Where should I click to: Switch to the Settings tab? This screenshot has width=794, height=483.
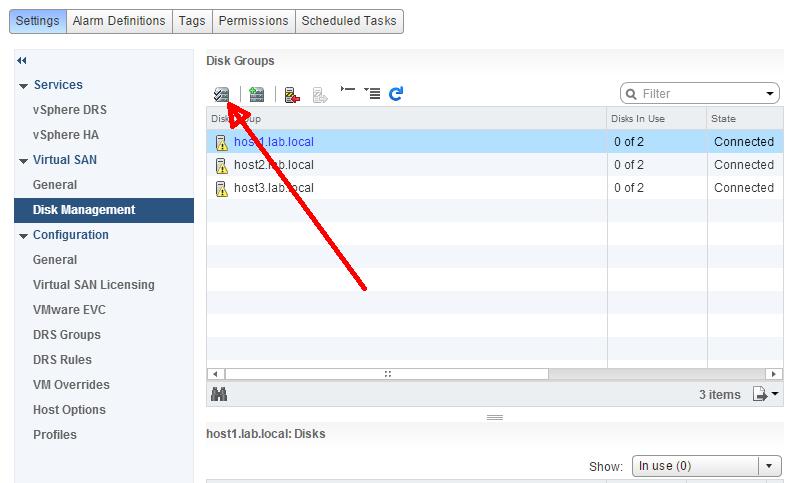pyautogui.click(x=37, y=21)
